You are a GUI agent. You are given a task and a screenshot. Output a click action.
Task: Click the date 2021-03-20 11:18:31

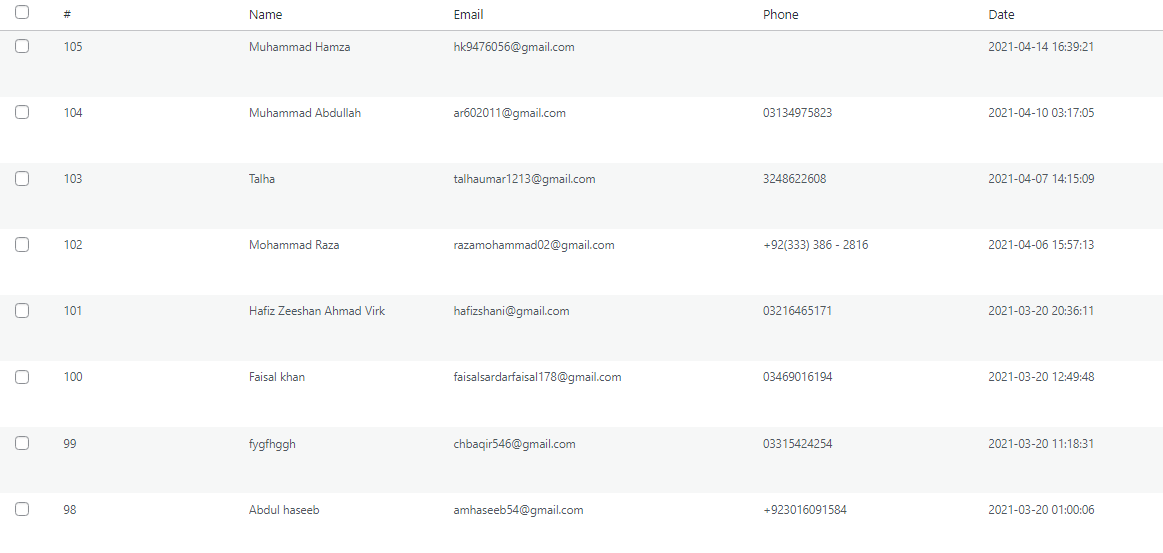point(1041,444)
